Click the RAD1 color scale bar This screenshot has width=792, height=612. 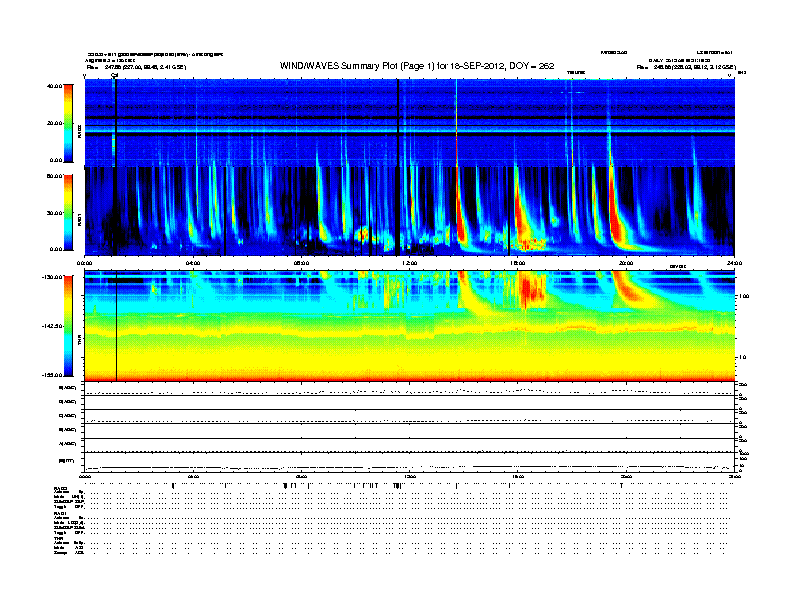(x=68, y=212)
